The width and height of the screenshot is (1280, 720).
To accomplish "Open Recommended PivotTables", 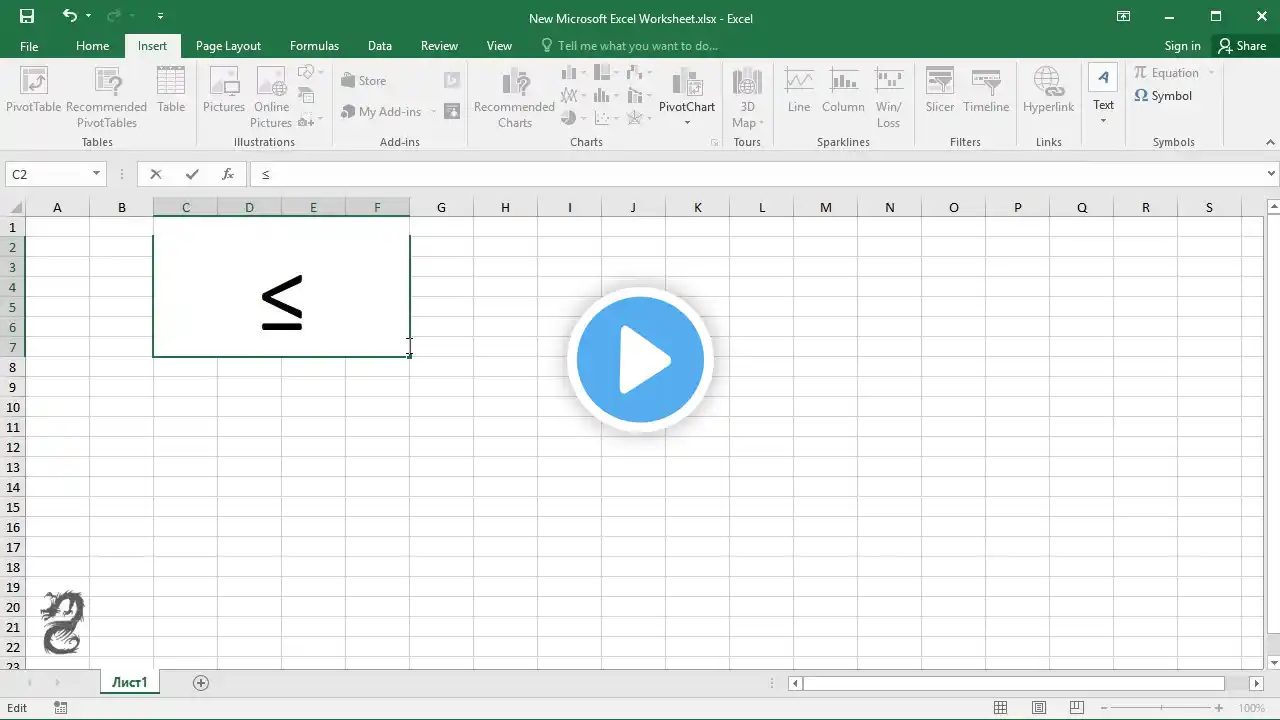I will (x=107, y=97).
